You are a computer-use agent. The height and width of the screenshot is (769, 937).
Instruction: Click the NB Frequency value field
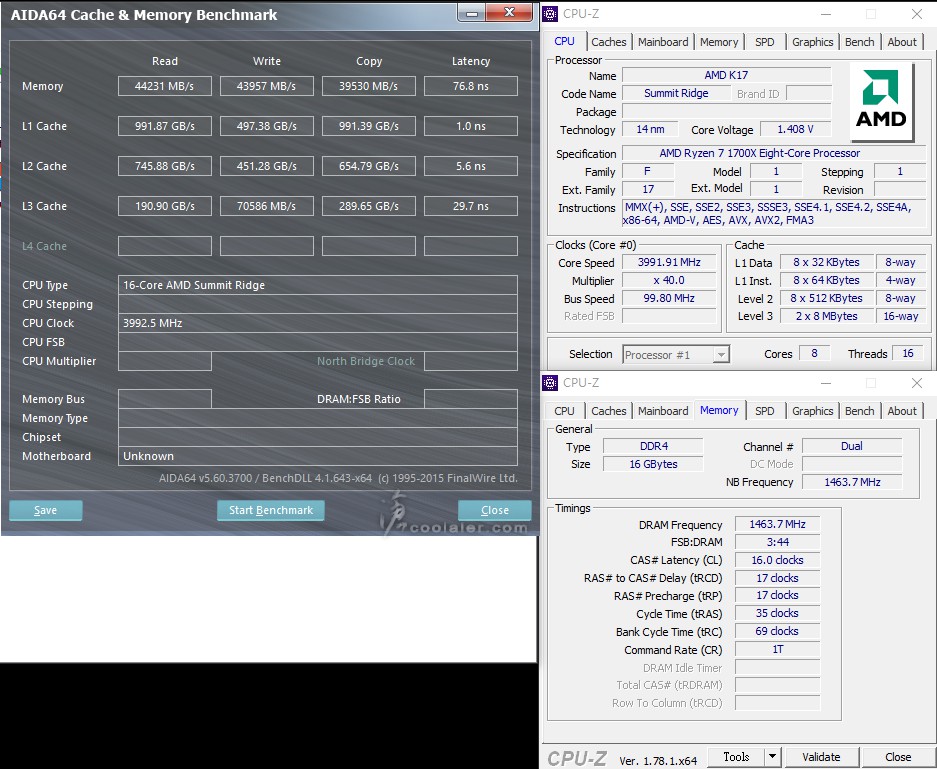(x=852, y=482)
